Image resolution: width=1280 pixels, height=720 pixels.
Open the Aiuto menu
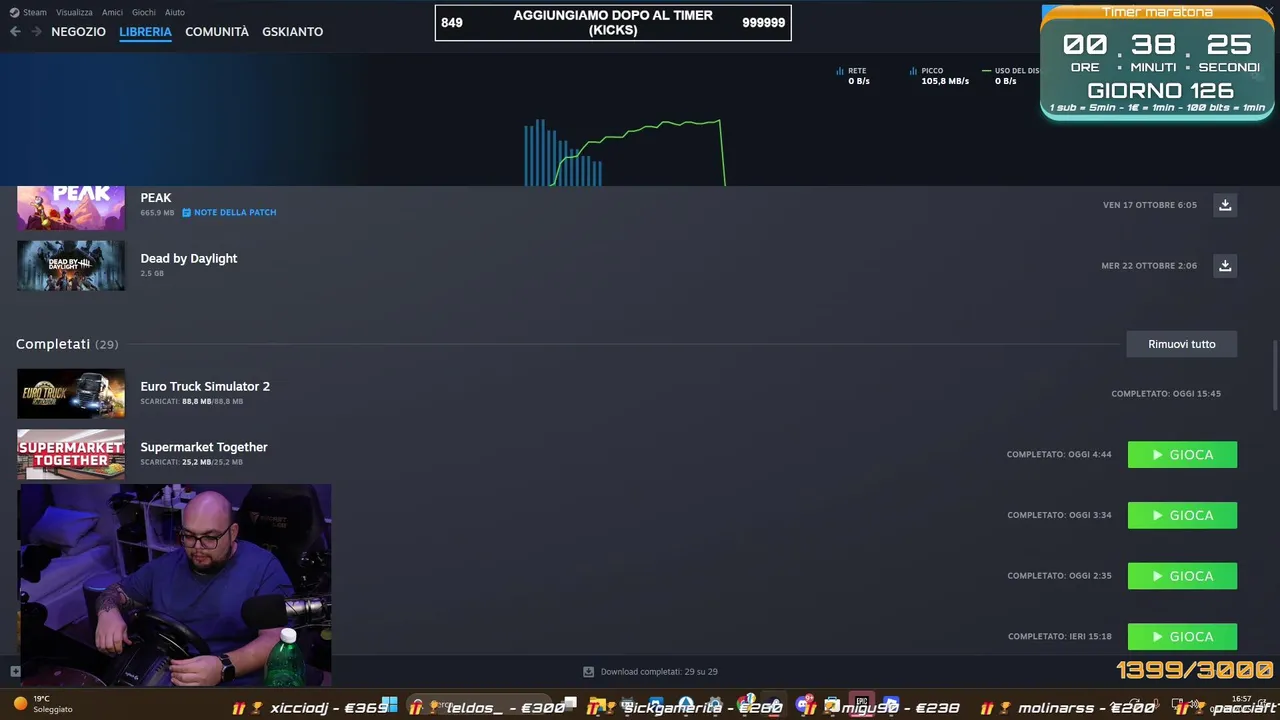pyautogui.click(x=175, y=12)
